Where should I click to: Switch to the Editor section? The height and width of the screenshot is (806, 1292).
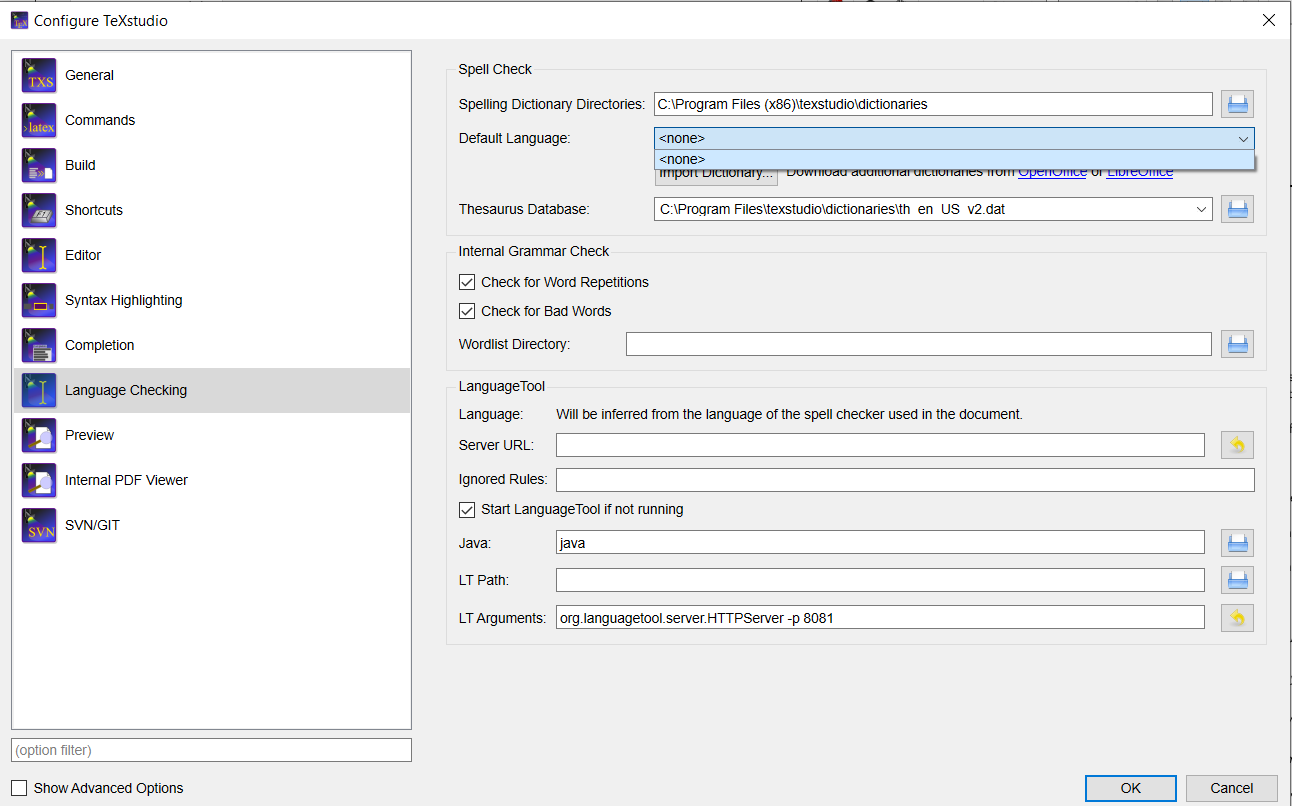(83, 255)
